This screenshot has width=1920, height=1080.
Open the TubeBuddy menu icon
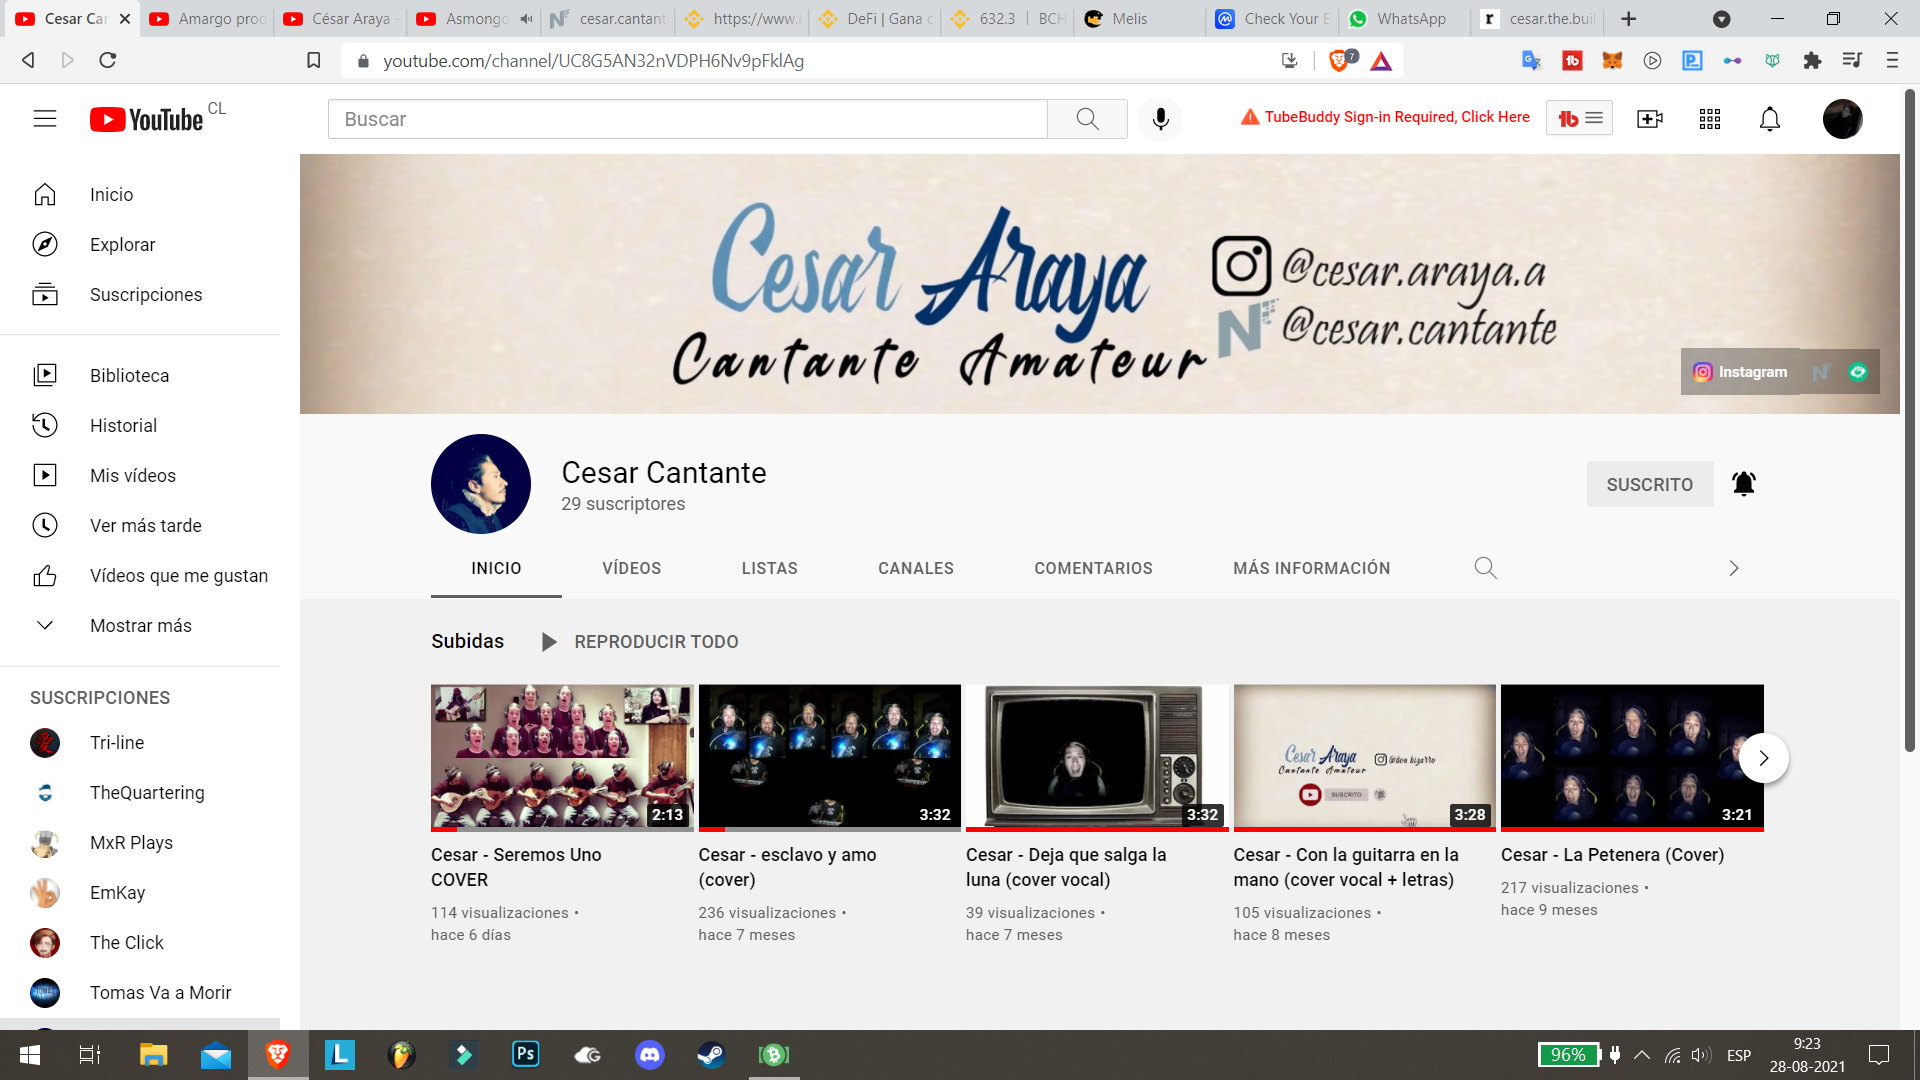click(1579, 118)
